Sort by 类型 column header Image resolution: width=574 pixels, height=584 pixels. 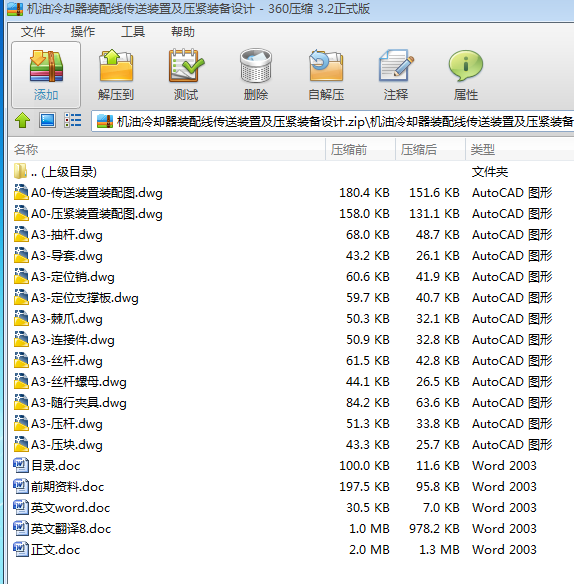click(520, 149)
